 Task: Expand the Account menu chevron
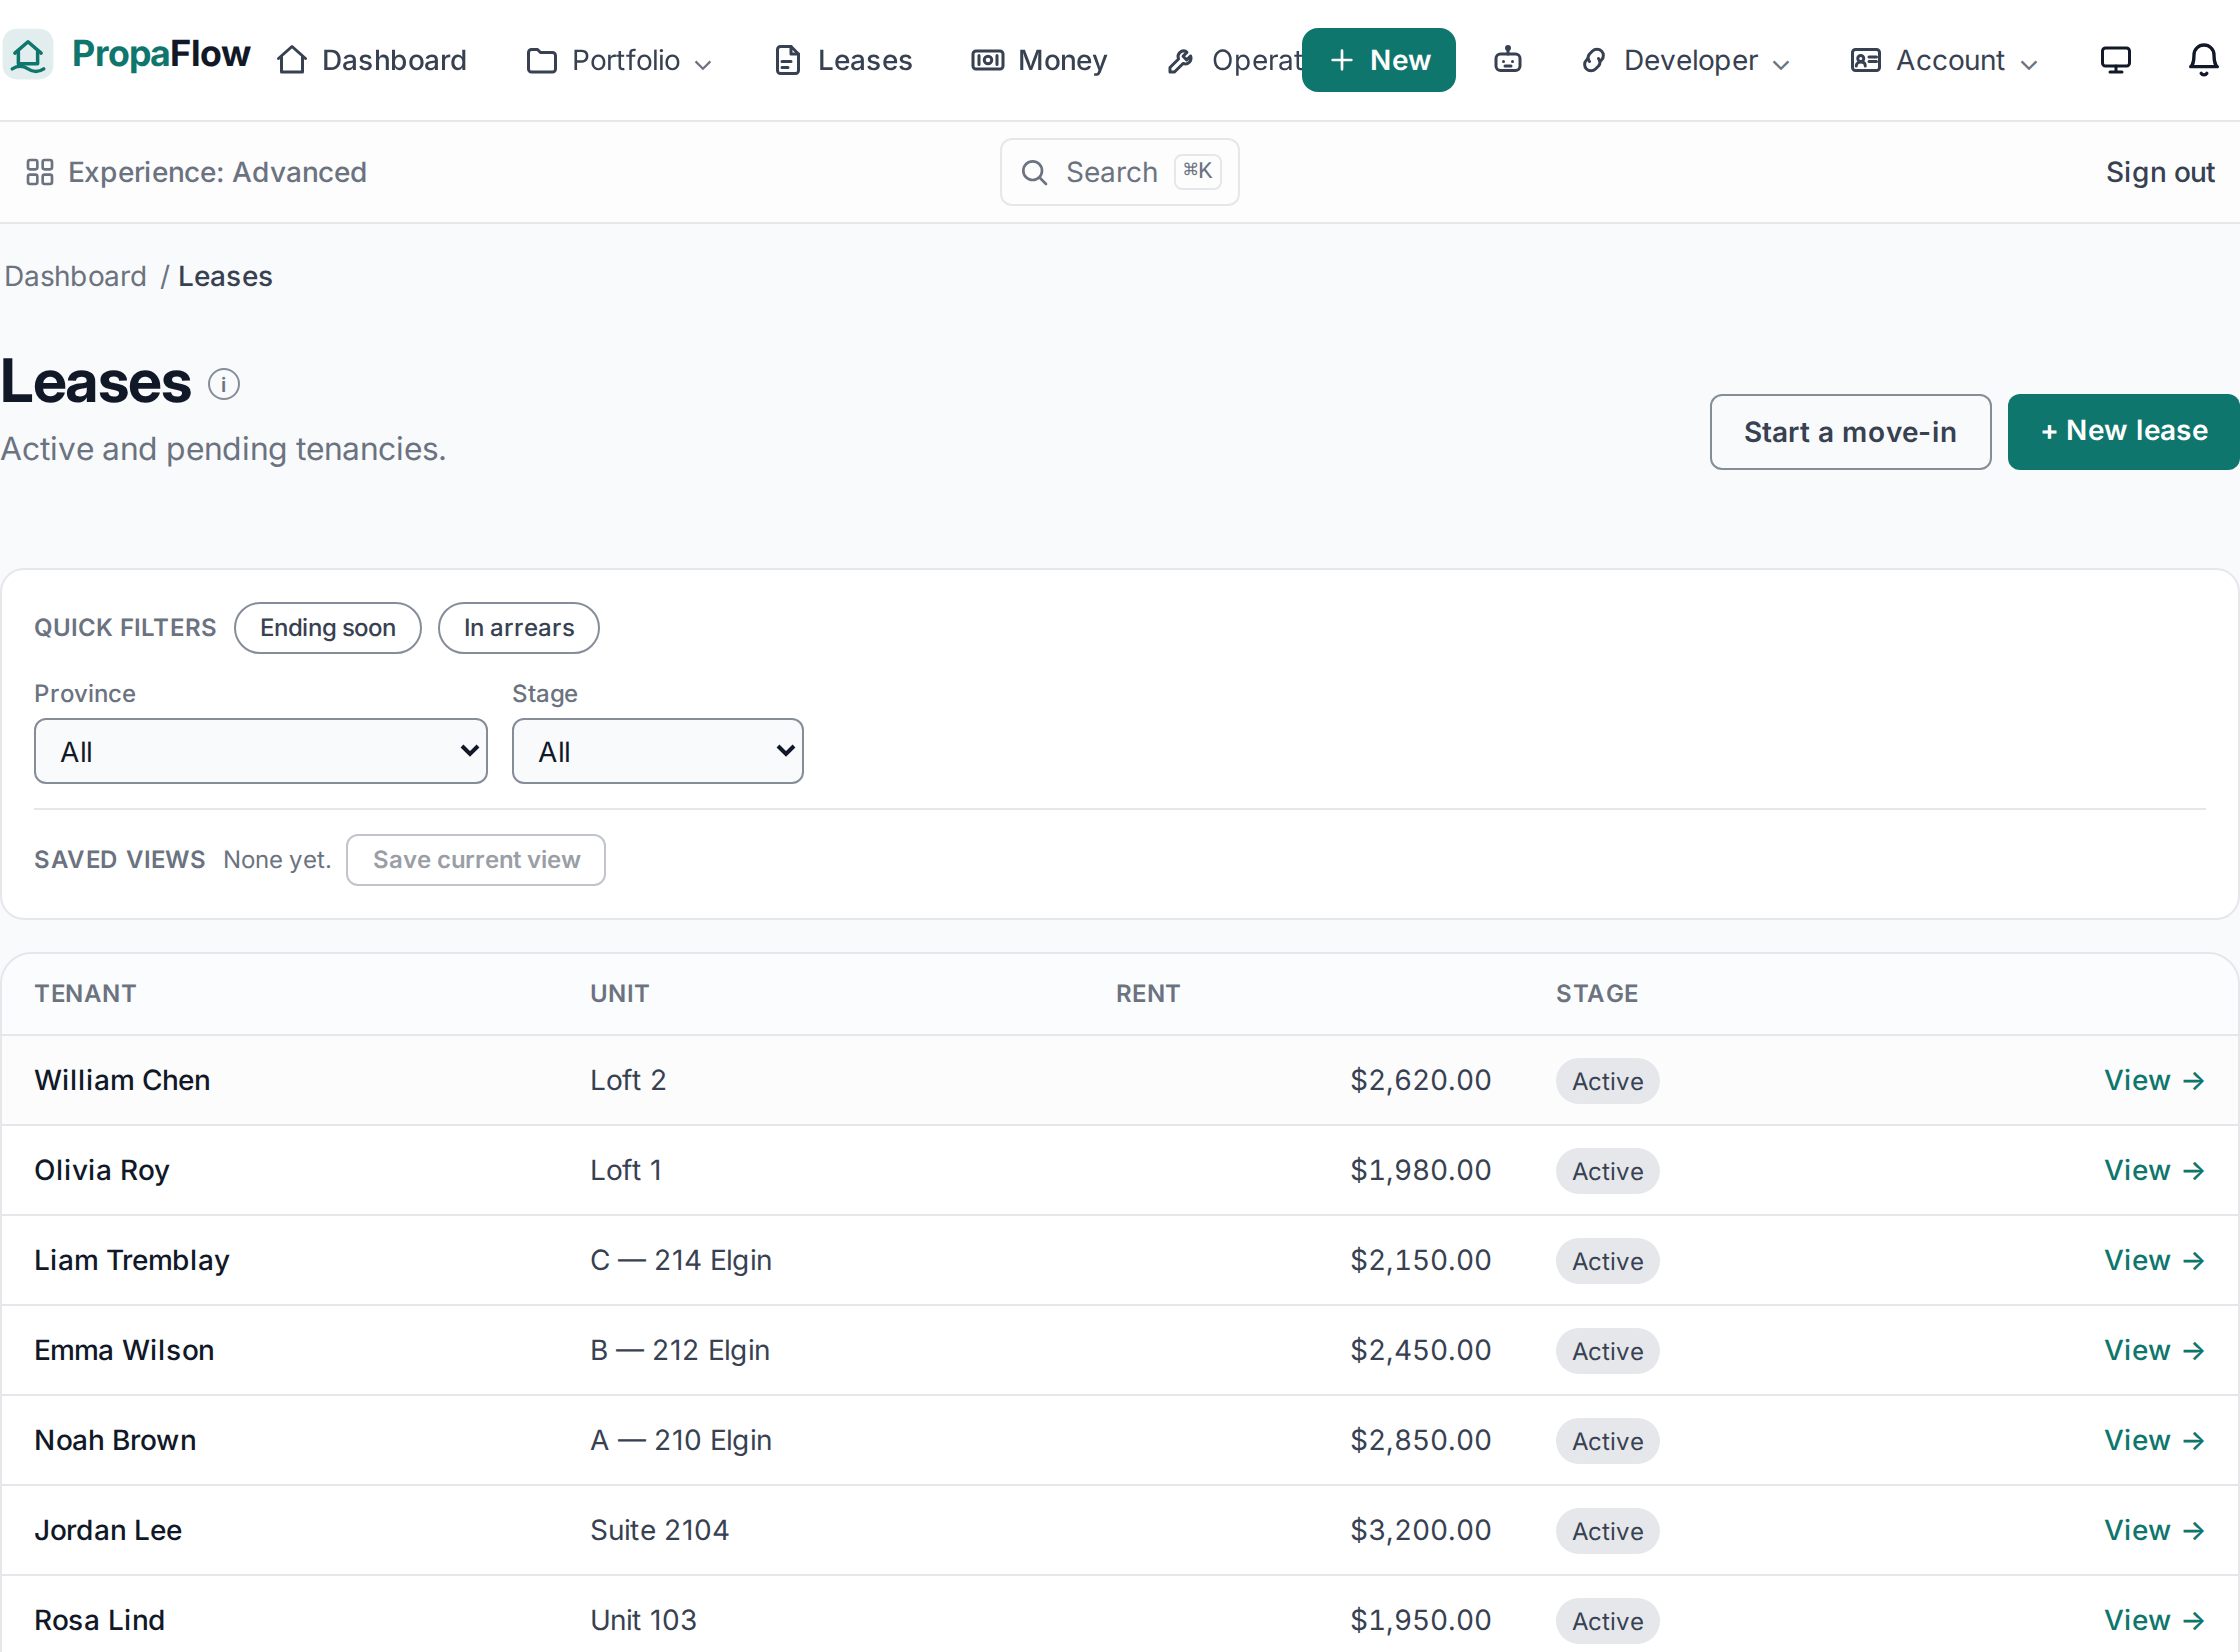click(2029, 64)
